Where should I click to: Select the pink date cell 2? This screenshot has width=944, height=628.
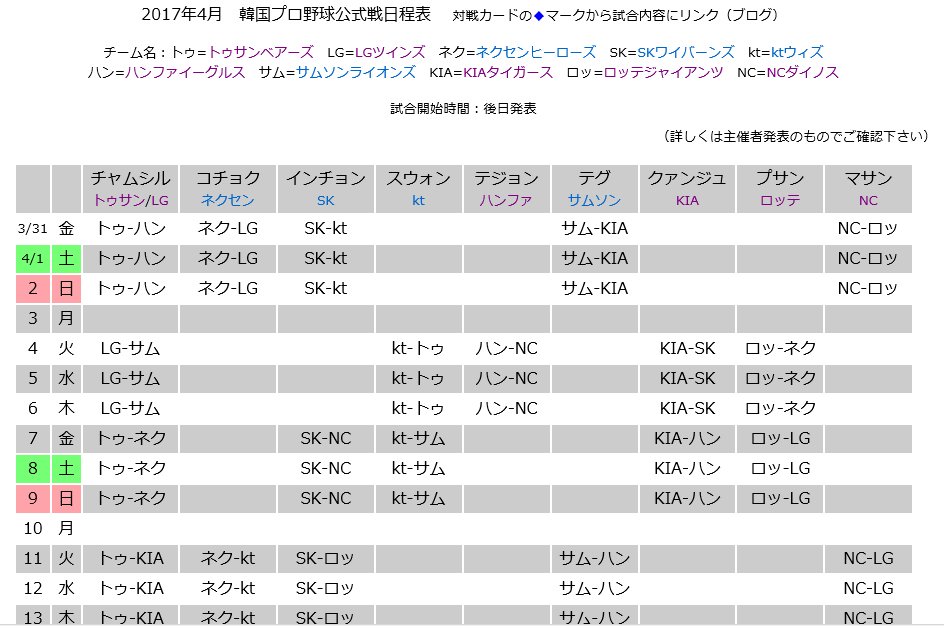33,288
